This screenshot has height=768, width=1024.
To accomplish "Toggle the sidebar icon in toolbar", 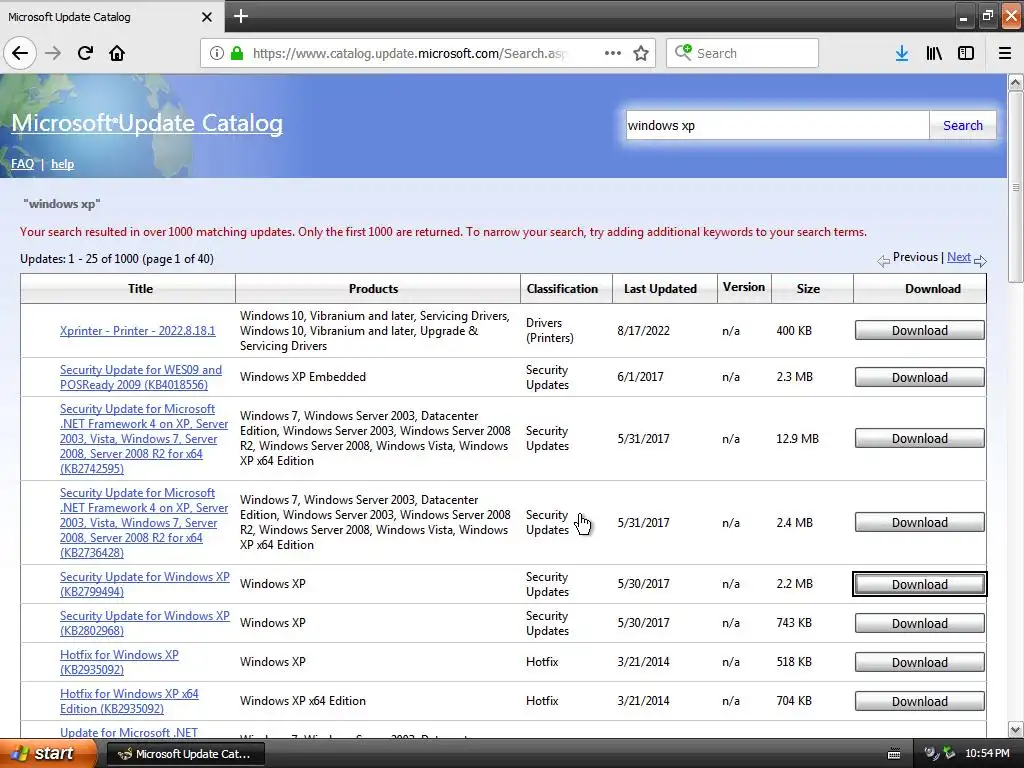I will [966, 53].
